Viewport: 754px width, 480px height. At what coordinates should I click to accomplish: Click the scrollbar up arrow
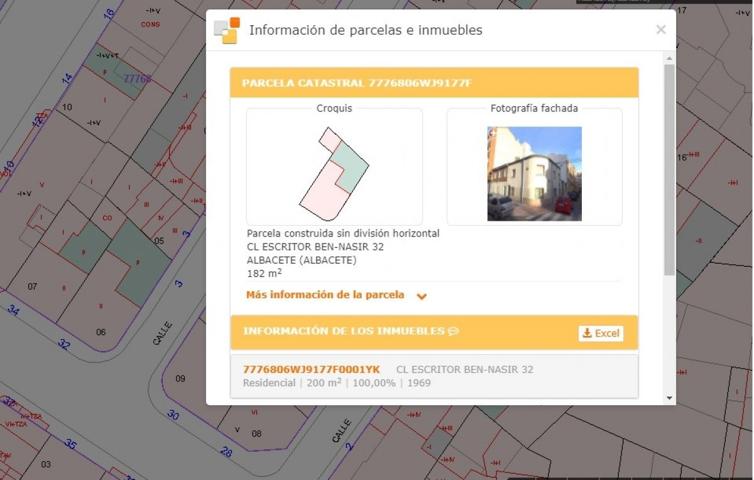pyautogui.click(x=669, y=58)
